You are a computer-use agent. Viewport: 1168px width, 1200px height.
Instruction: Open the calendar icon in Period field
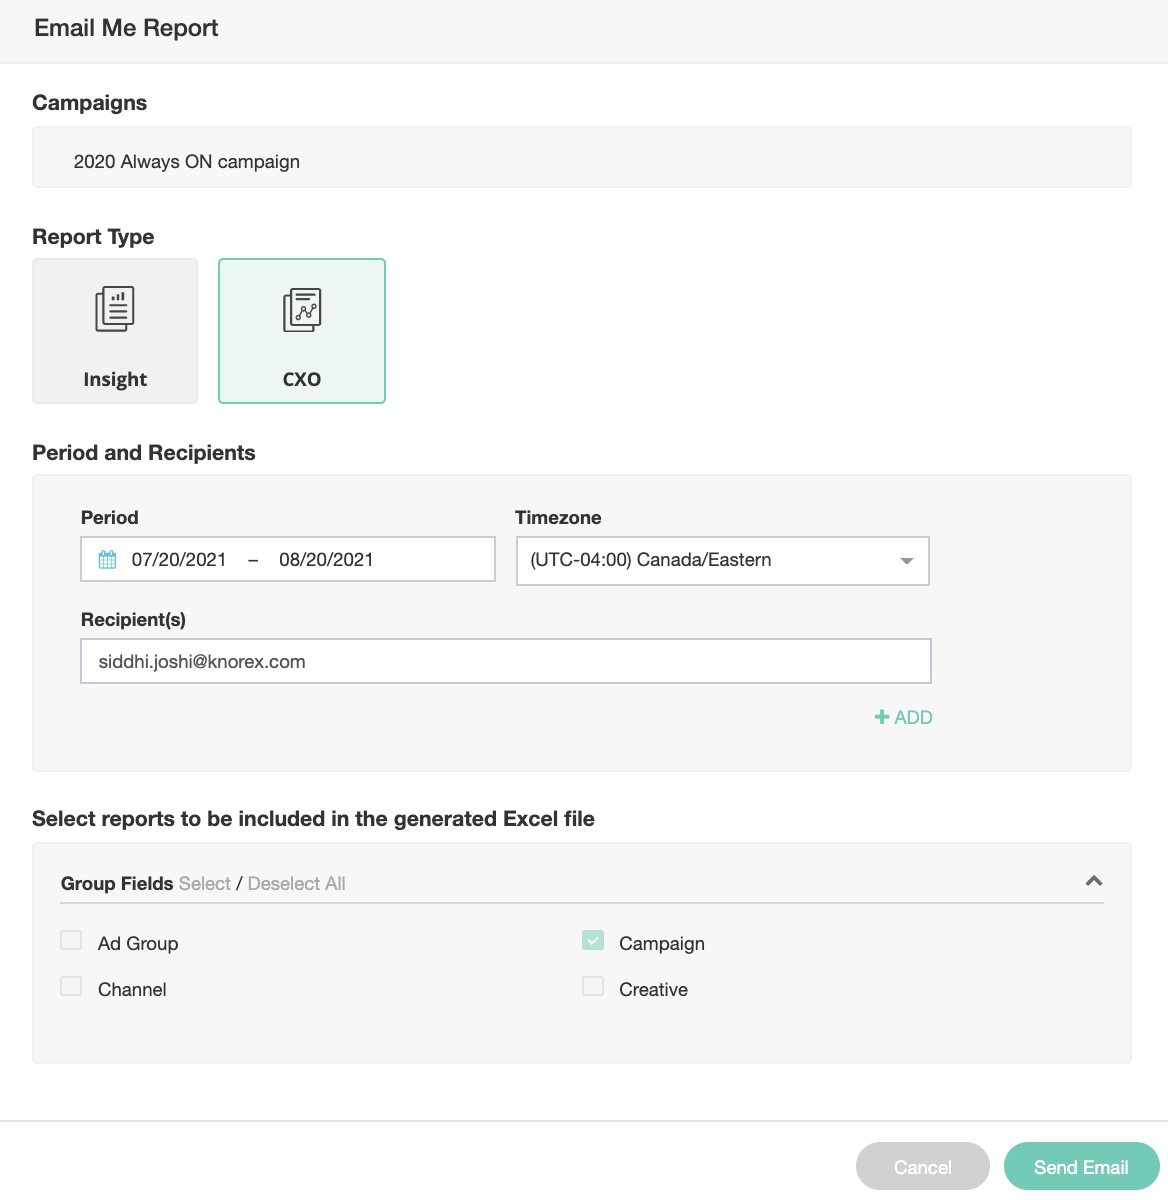107,560
